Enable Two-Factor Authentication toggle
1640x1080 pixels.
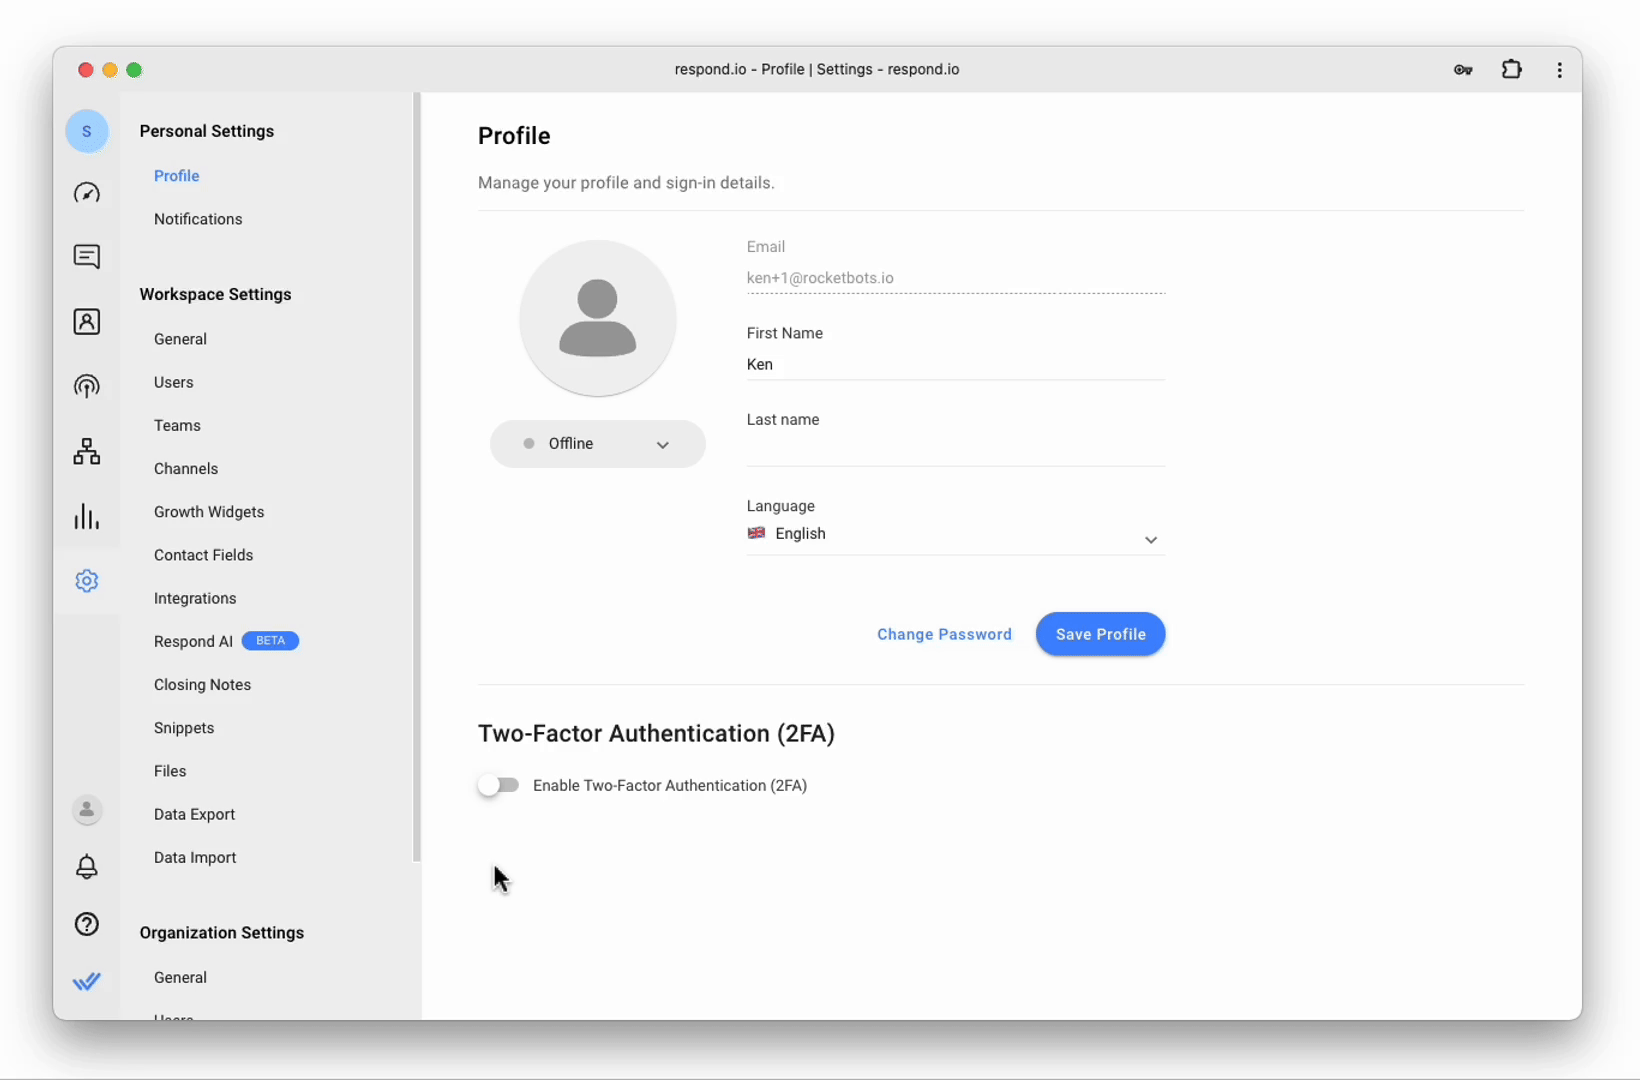click(498, 786)
